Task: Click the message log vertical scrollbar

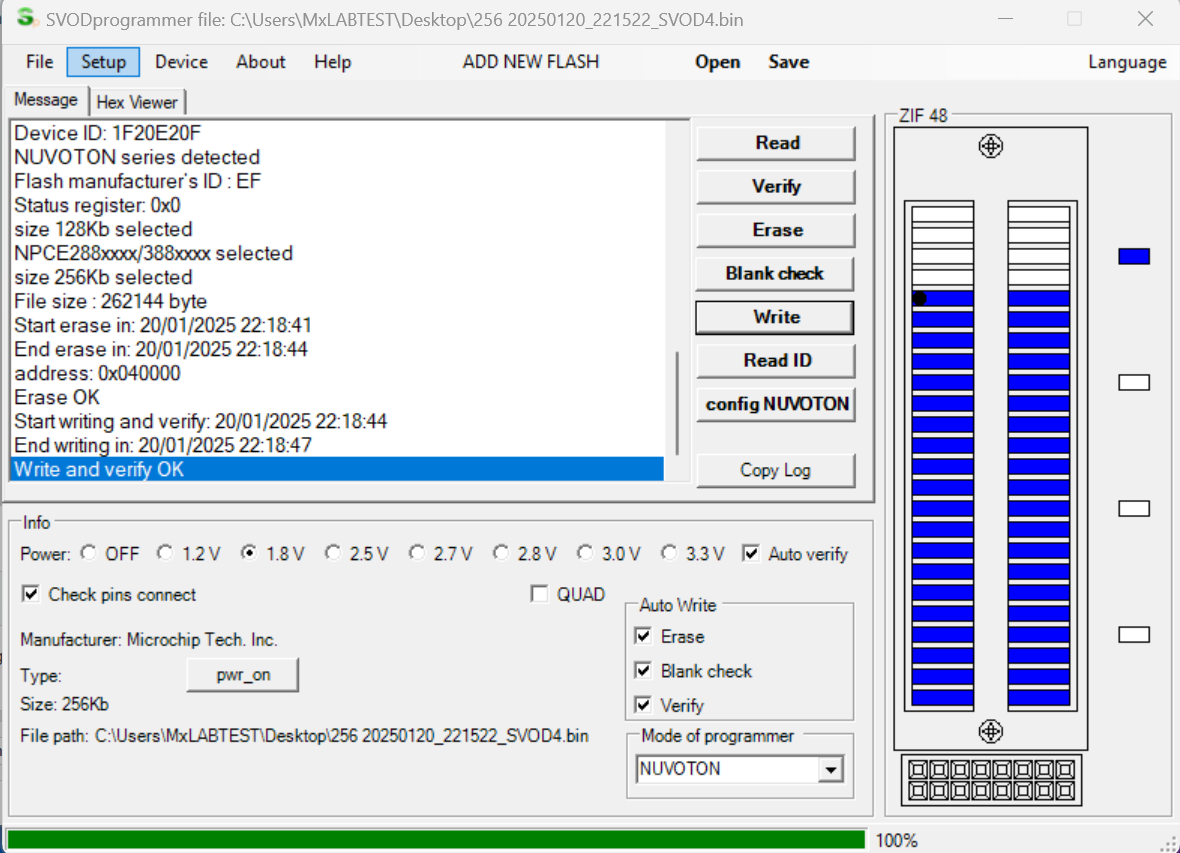Action: tap(678, 402)
